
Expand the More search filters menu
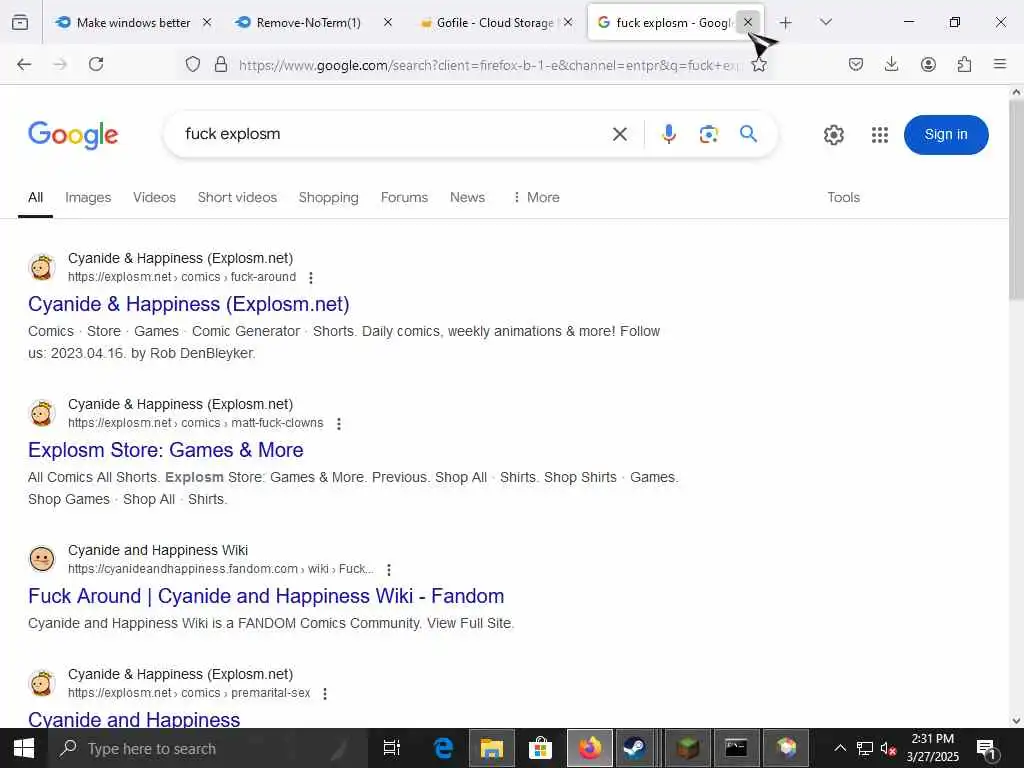(x=536, y=197)
